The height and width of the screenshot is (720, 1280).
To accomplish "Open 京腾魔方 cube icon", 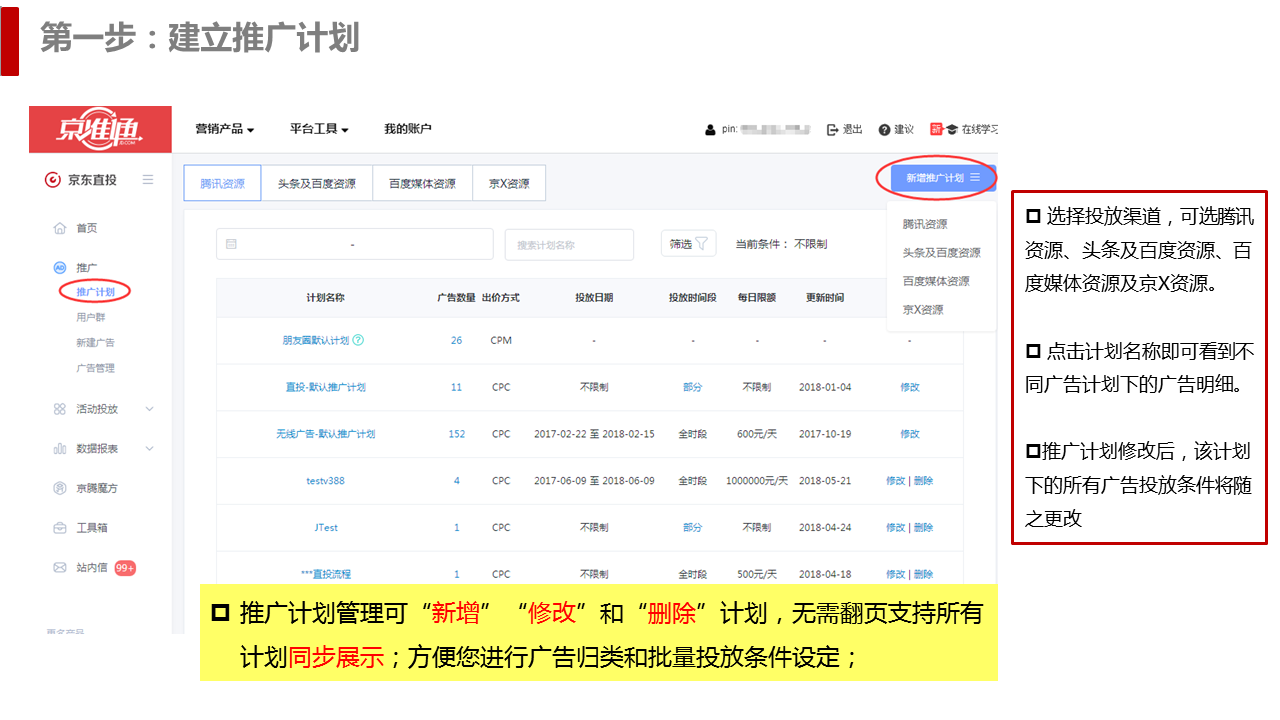I will coord(59,488).
